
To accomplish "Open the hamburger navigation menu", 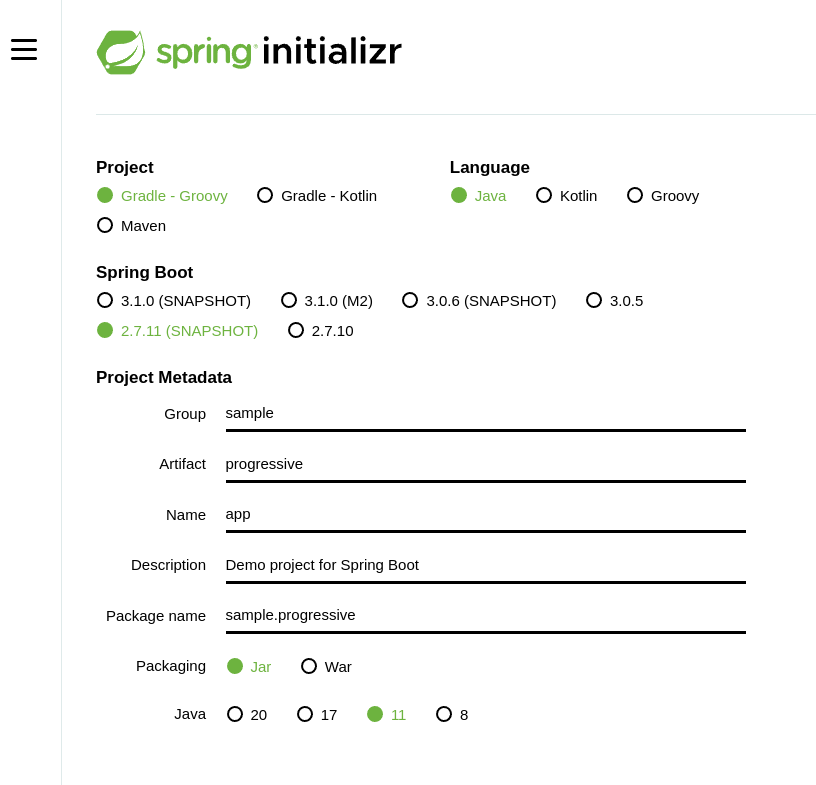I will [x=24, y=49].
